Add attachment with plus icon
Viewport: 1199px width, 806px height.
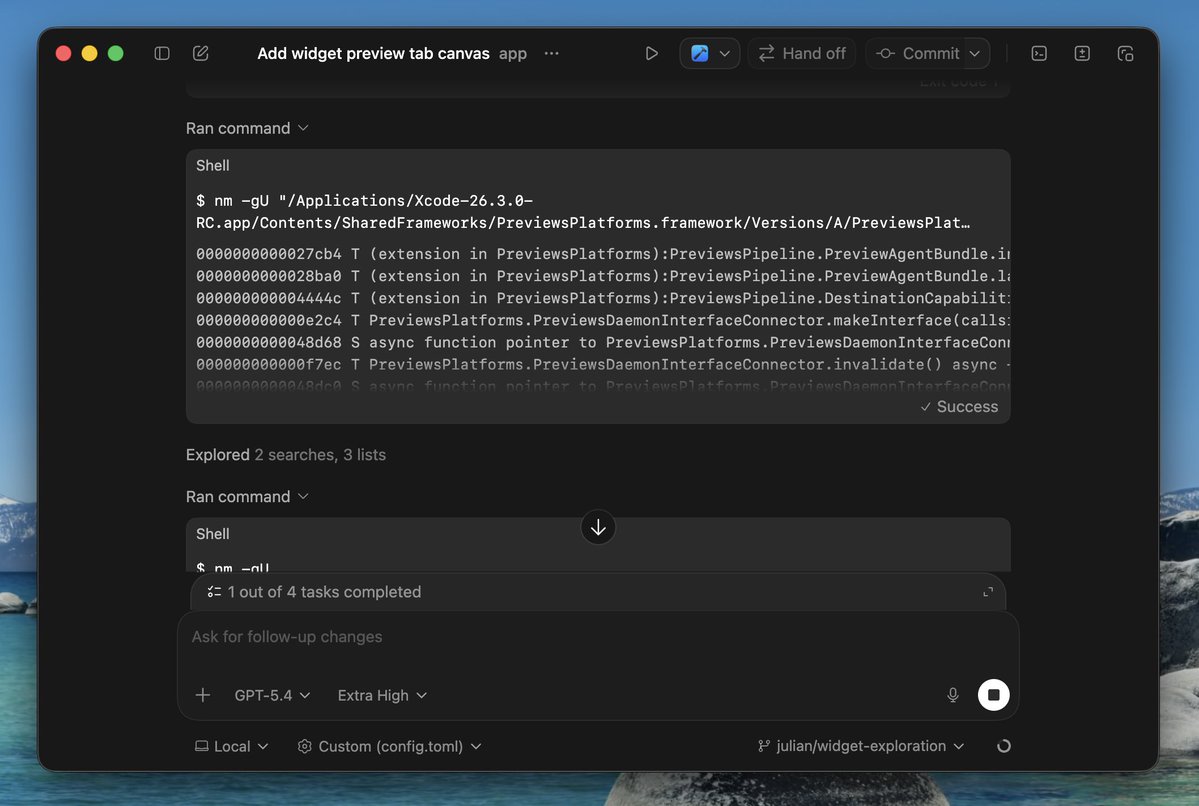203,695
